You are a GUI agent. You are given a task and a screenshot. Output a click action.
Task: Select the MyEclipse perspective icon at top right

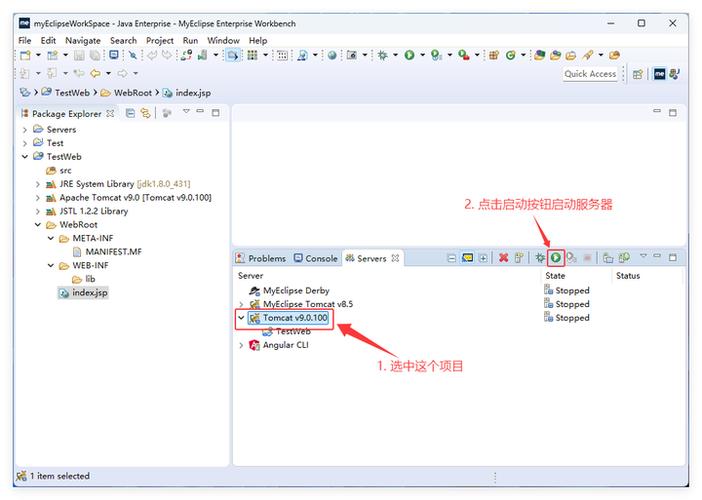[x=659, y=73]
